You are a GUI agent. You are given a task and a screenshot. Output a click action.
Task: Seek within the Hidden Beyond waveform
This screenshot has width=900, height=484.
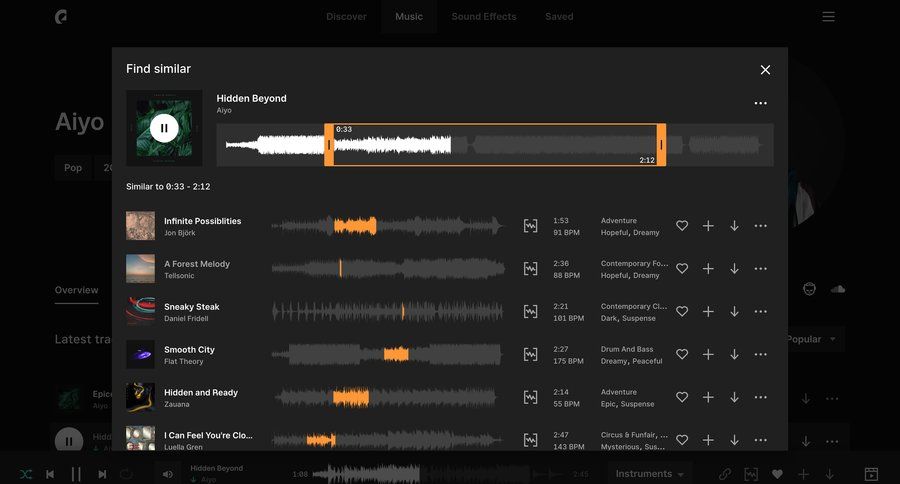click(495, 145)
